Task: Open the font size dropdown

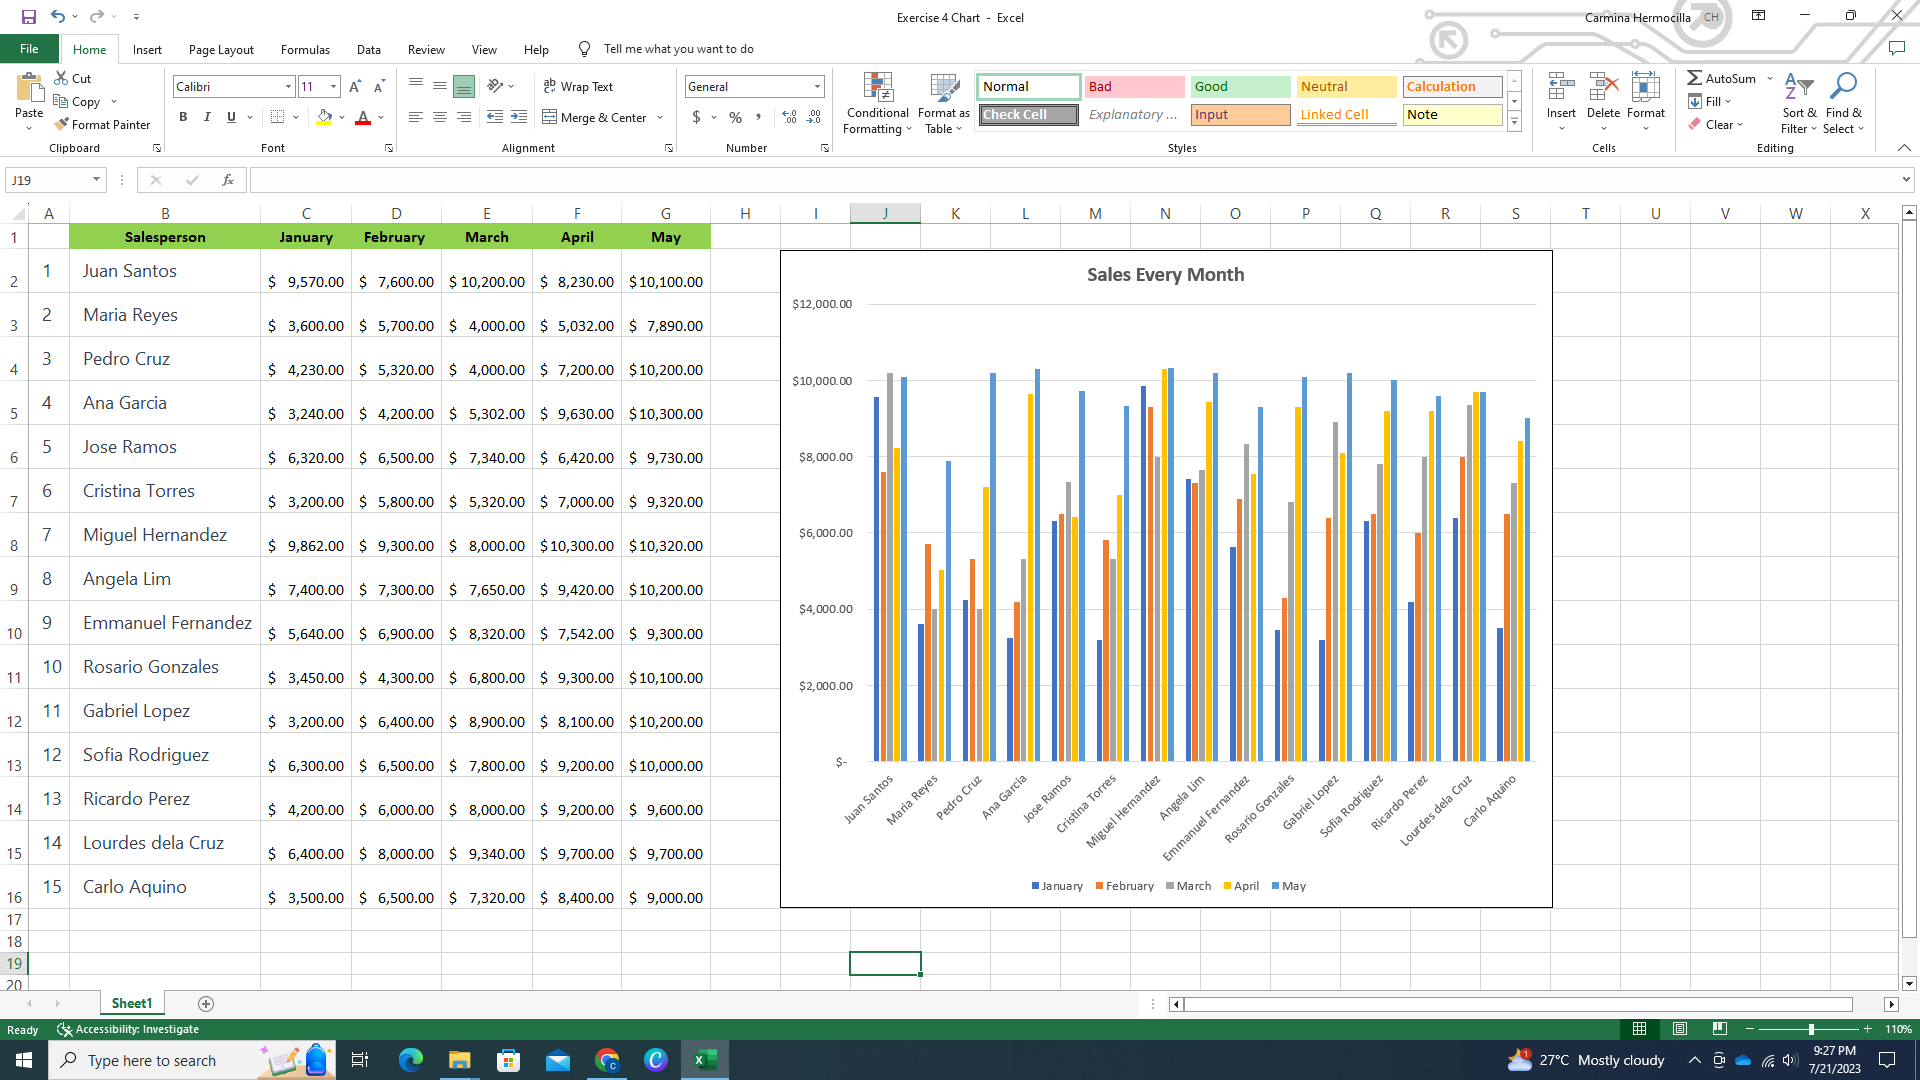Action: point(334,87)
